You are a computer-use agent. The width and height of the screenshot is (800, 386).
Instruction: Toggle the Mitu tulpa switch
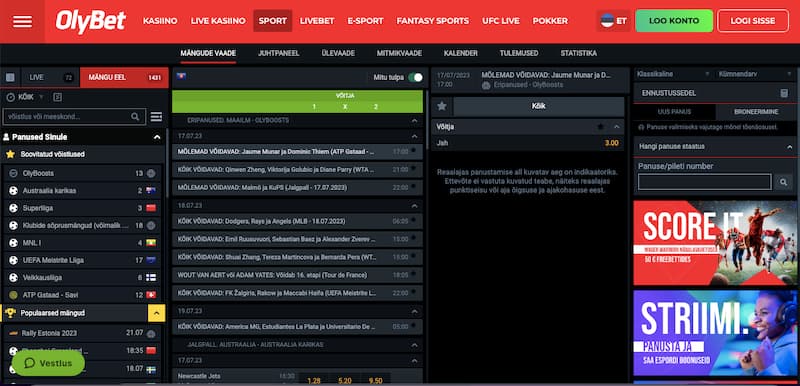[415, 78]
